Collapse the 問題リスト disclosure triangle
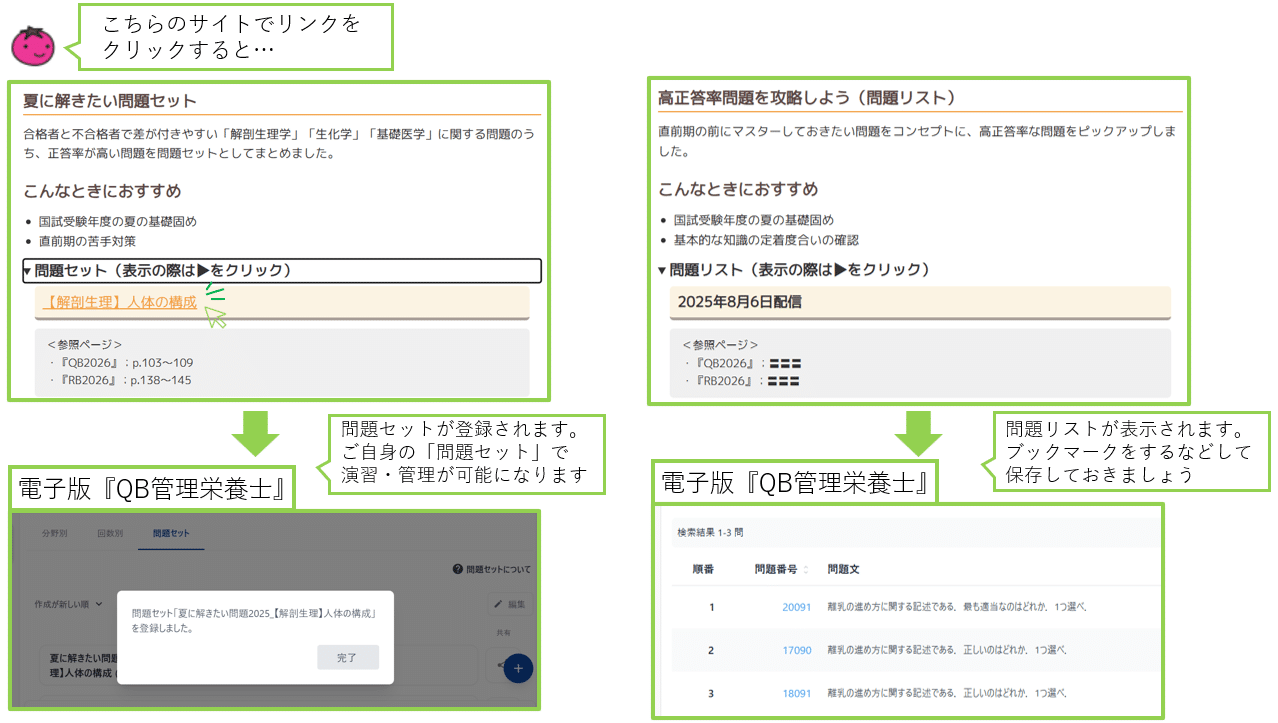The width and height of the screenshot is (1278, 723). point(662,270)
